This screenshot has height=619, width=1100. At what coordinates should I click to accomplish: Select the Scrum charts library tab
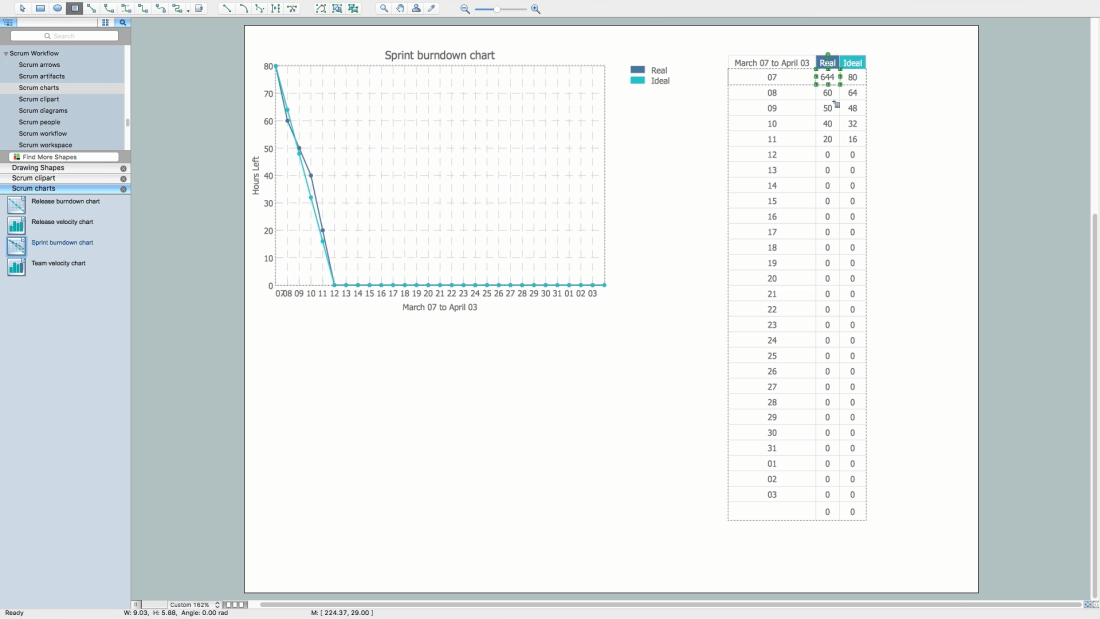click(x=34, y=188)
